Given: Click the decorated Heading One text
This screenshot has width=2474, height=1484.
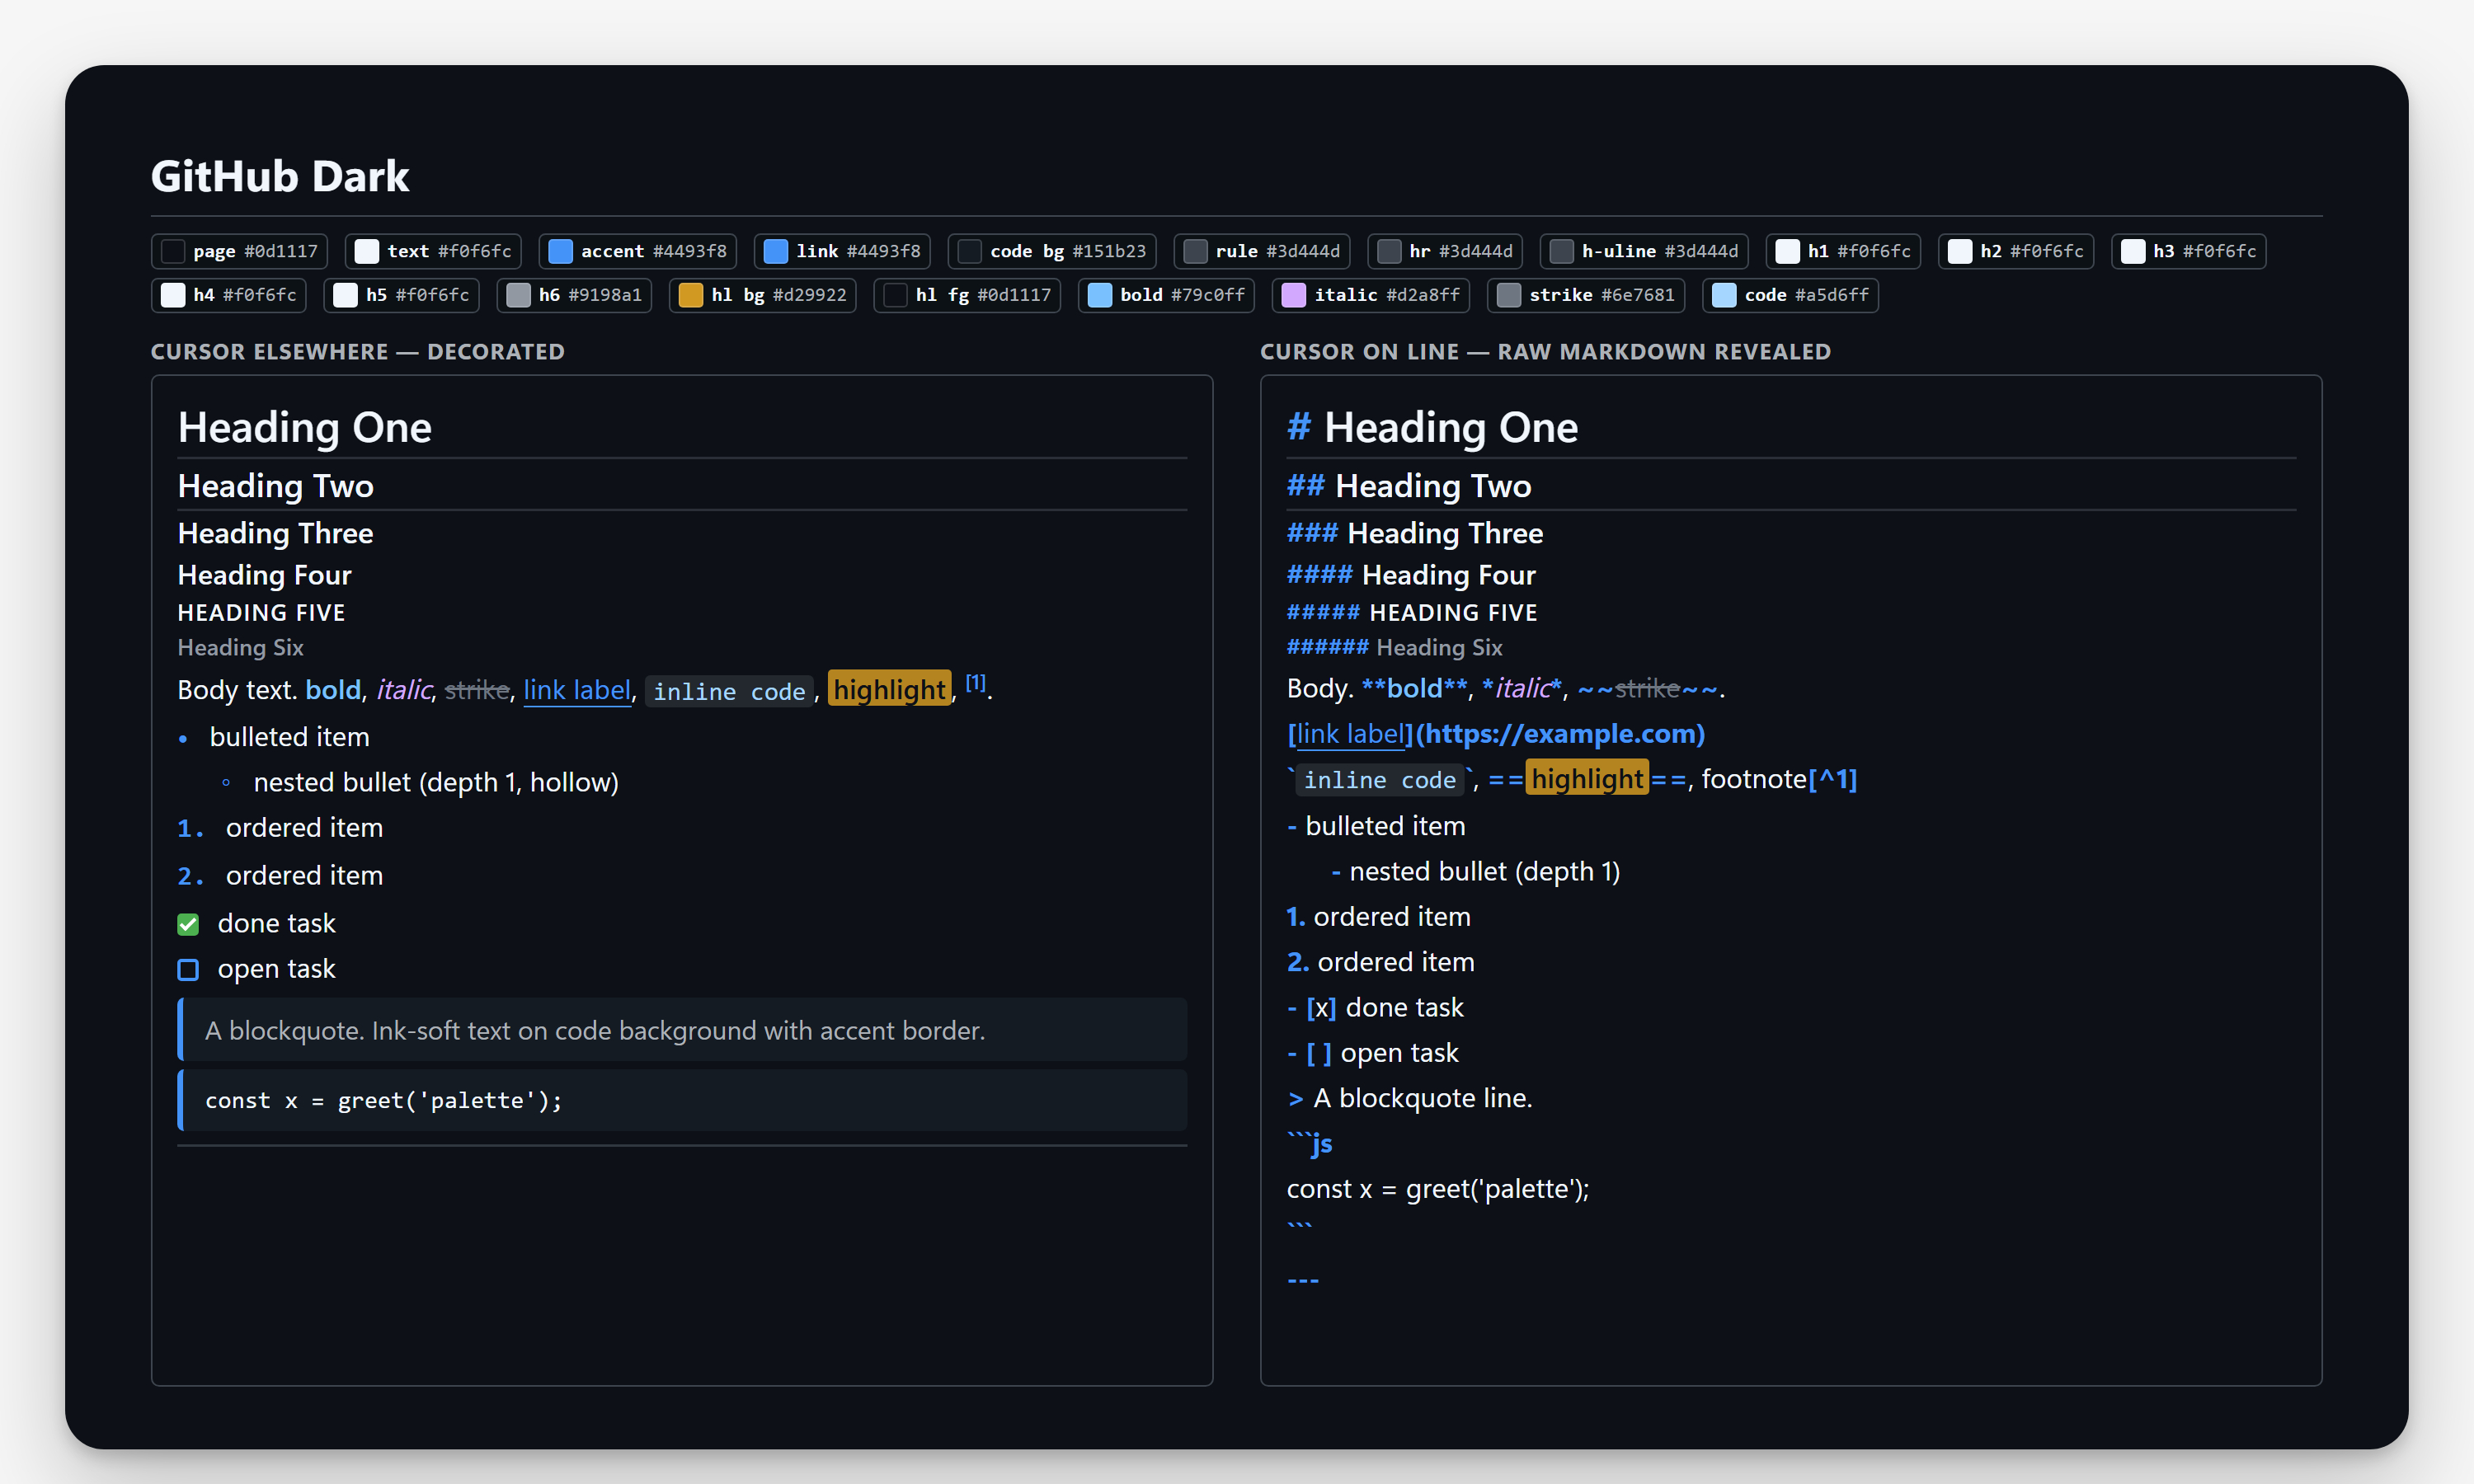Looking at the screenshot, I should coord(305,428).
